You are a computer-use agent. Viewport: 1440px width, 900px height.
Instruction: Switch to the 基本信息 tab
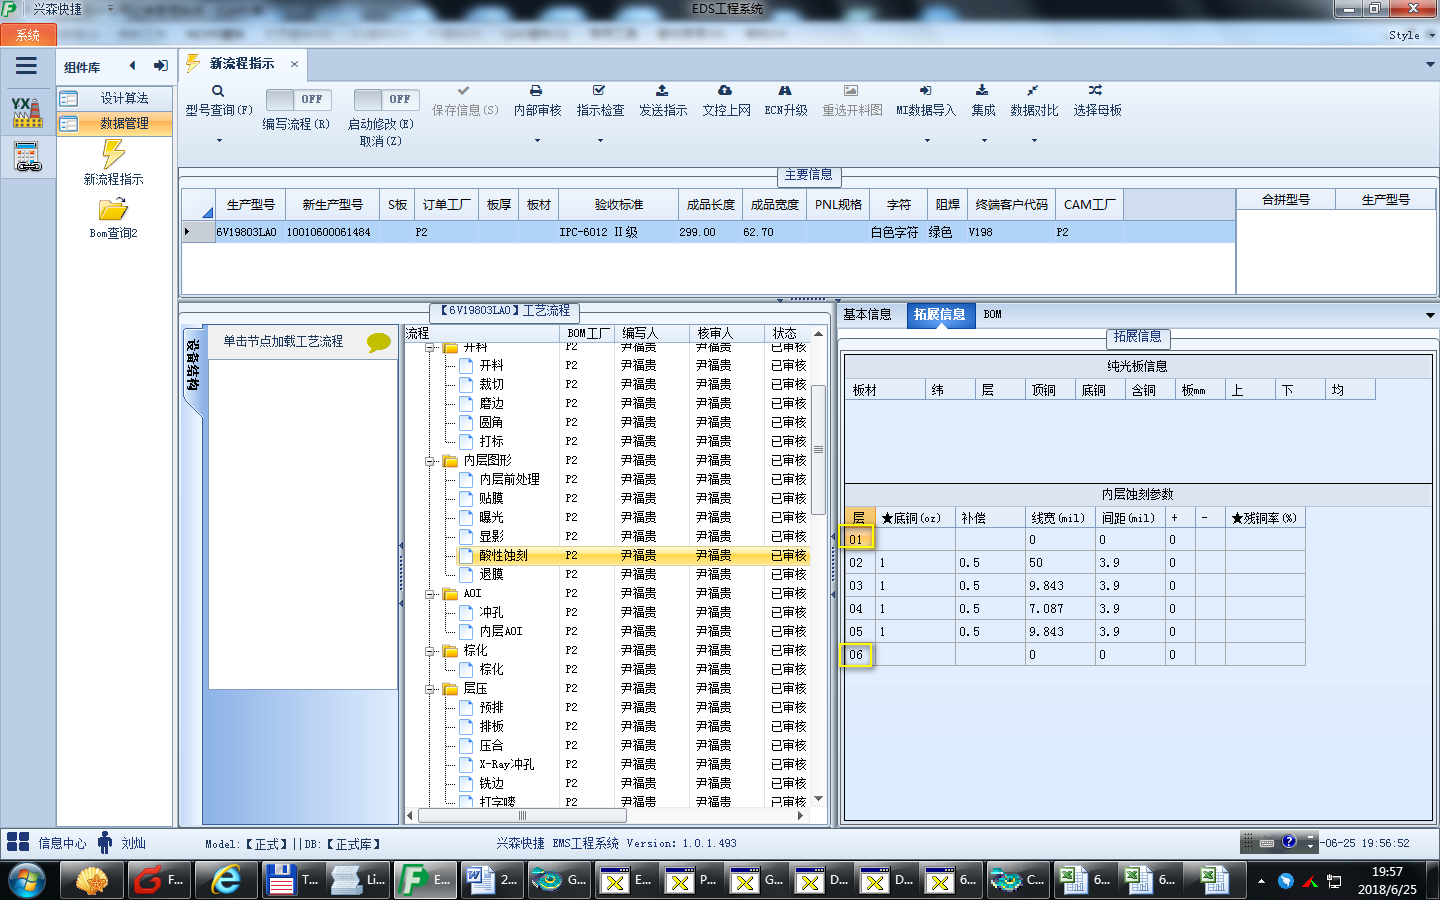pos(867,314)
